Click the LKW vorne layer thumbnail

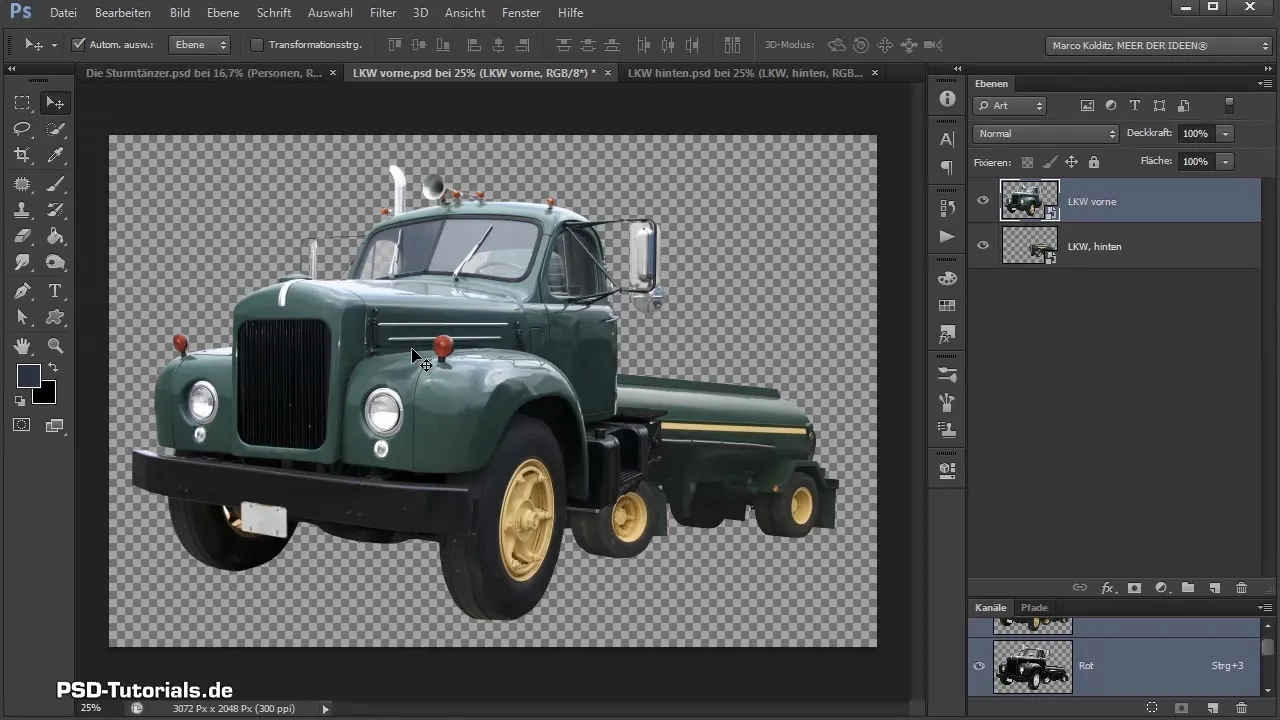click(1029, 201)
